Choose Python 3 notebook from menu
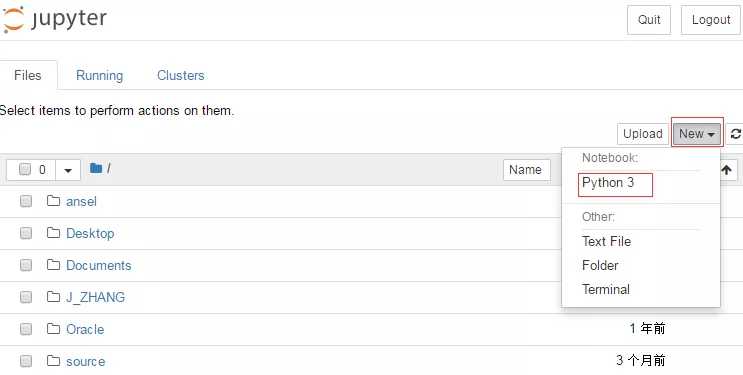 608,183
